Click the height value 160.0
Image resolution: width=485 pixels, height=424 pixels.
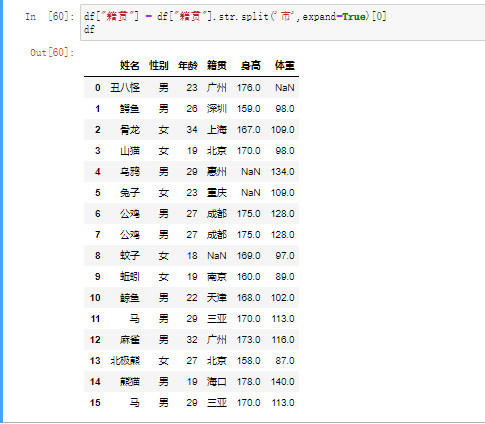(x=249, y=277)
